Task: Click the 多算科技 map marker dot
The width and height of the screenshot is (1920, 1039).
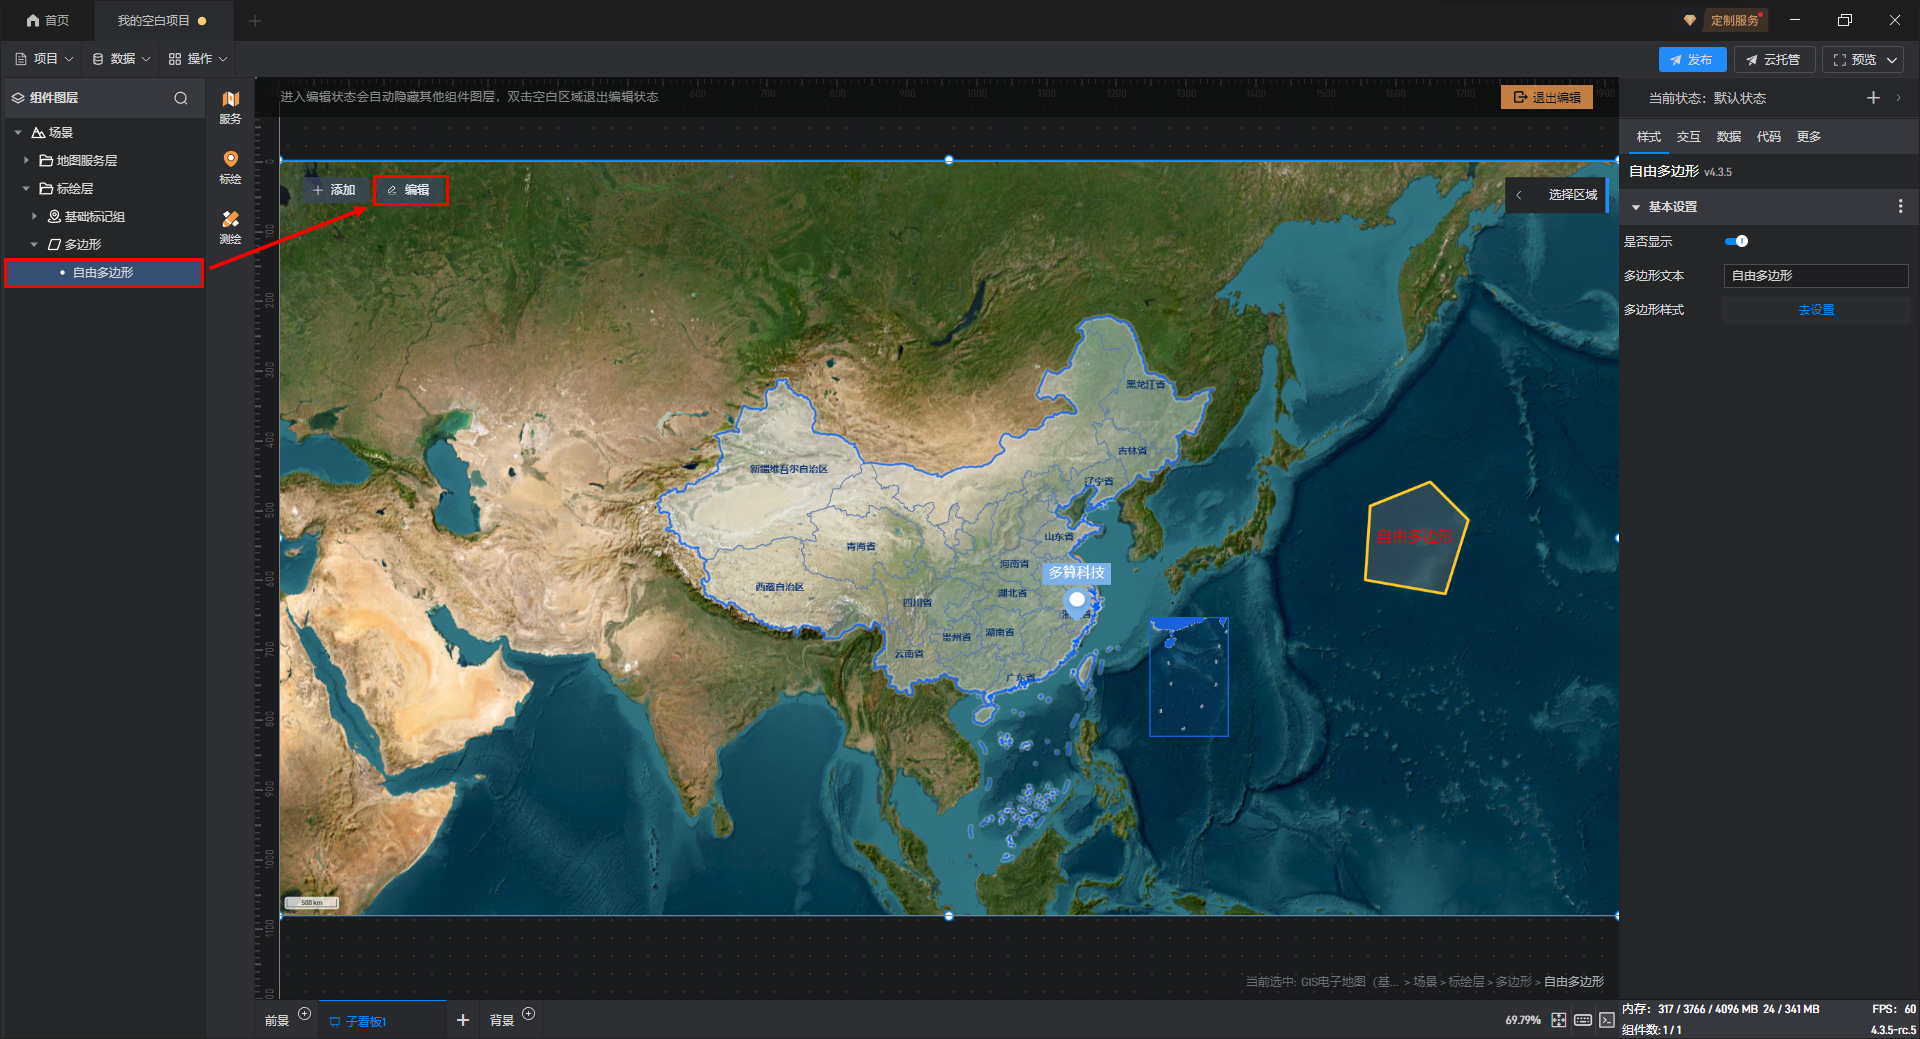Action: coord(1077,600)
